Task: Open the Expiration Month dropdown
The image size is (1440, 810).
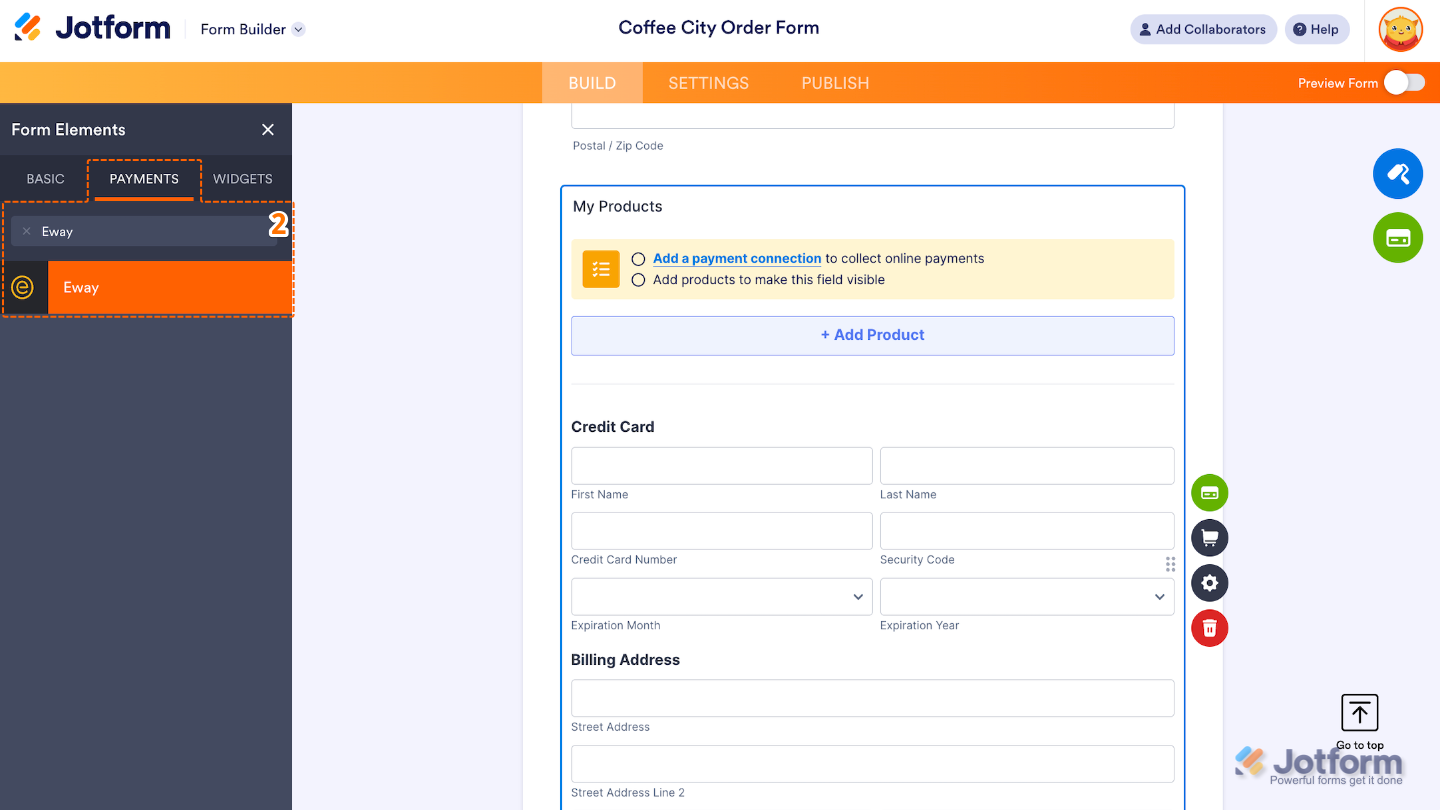Action: [x=721, y=597]
